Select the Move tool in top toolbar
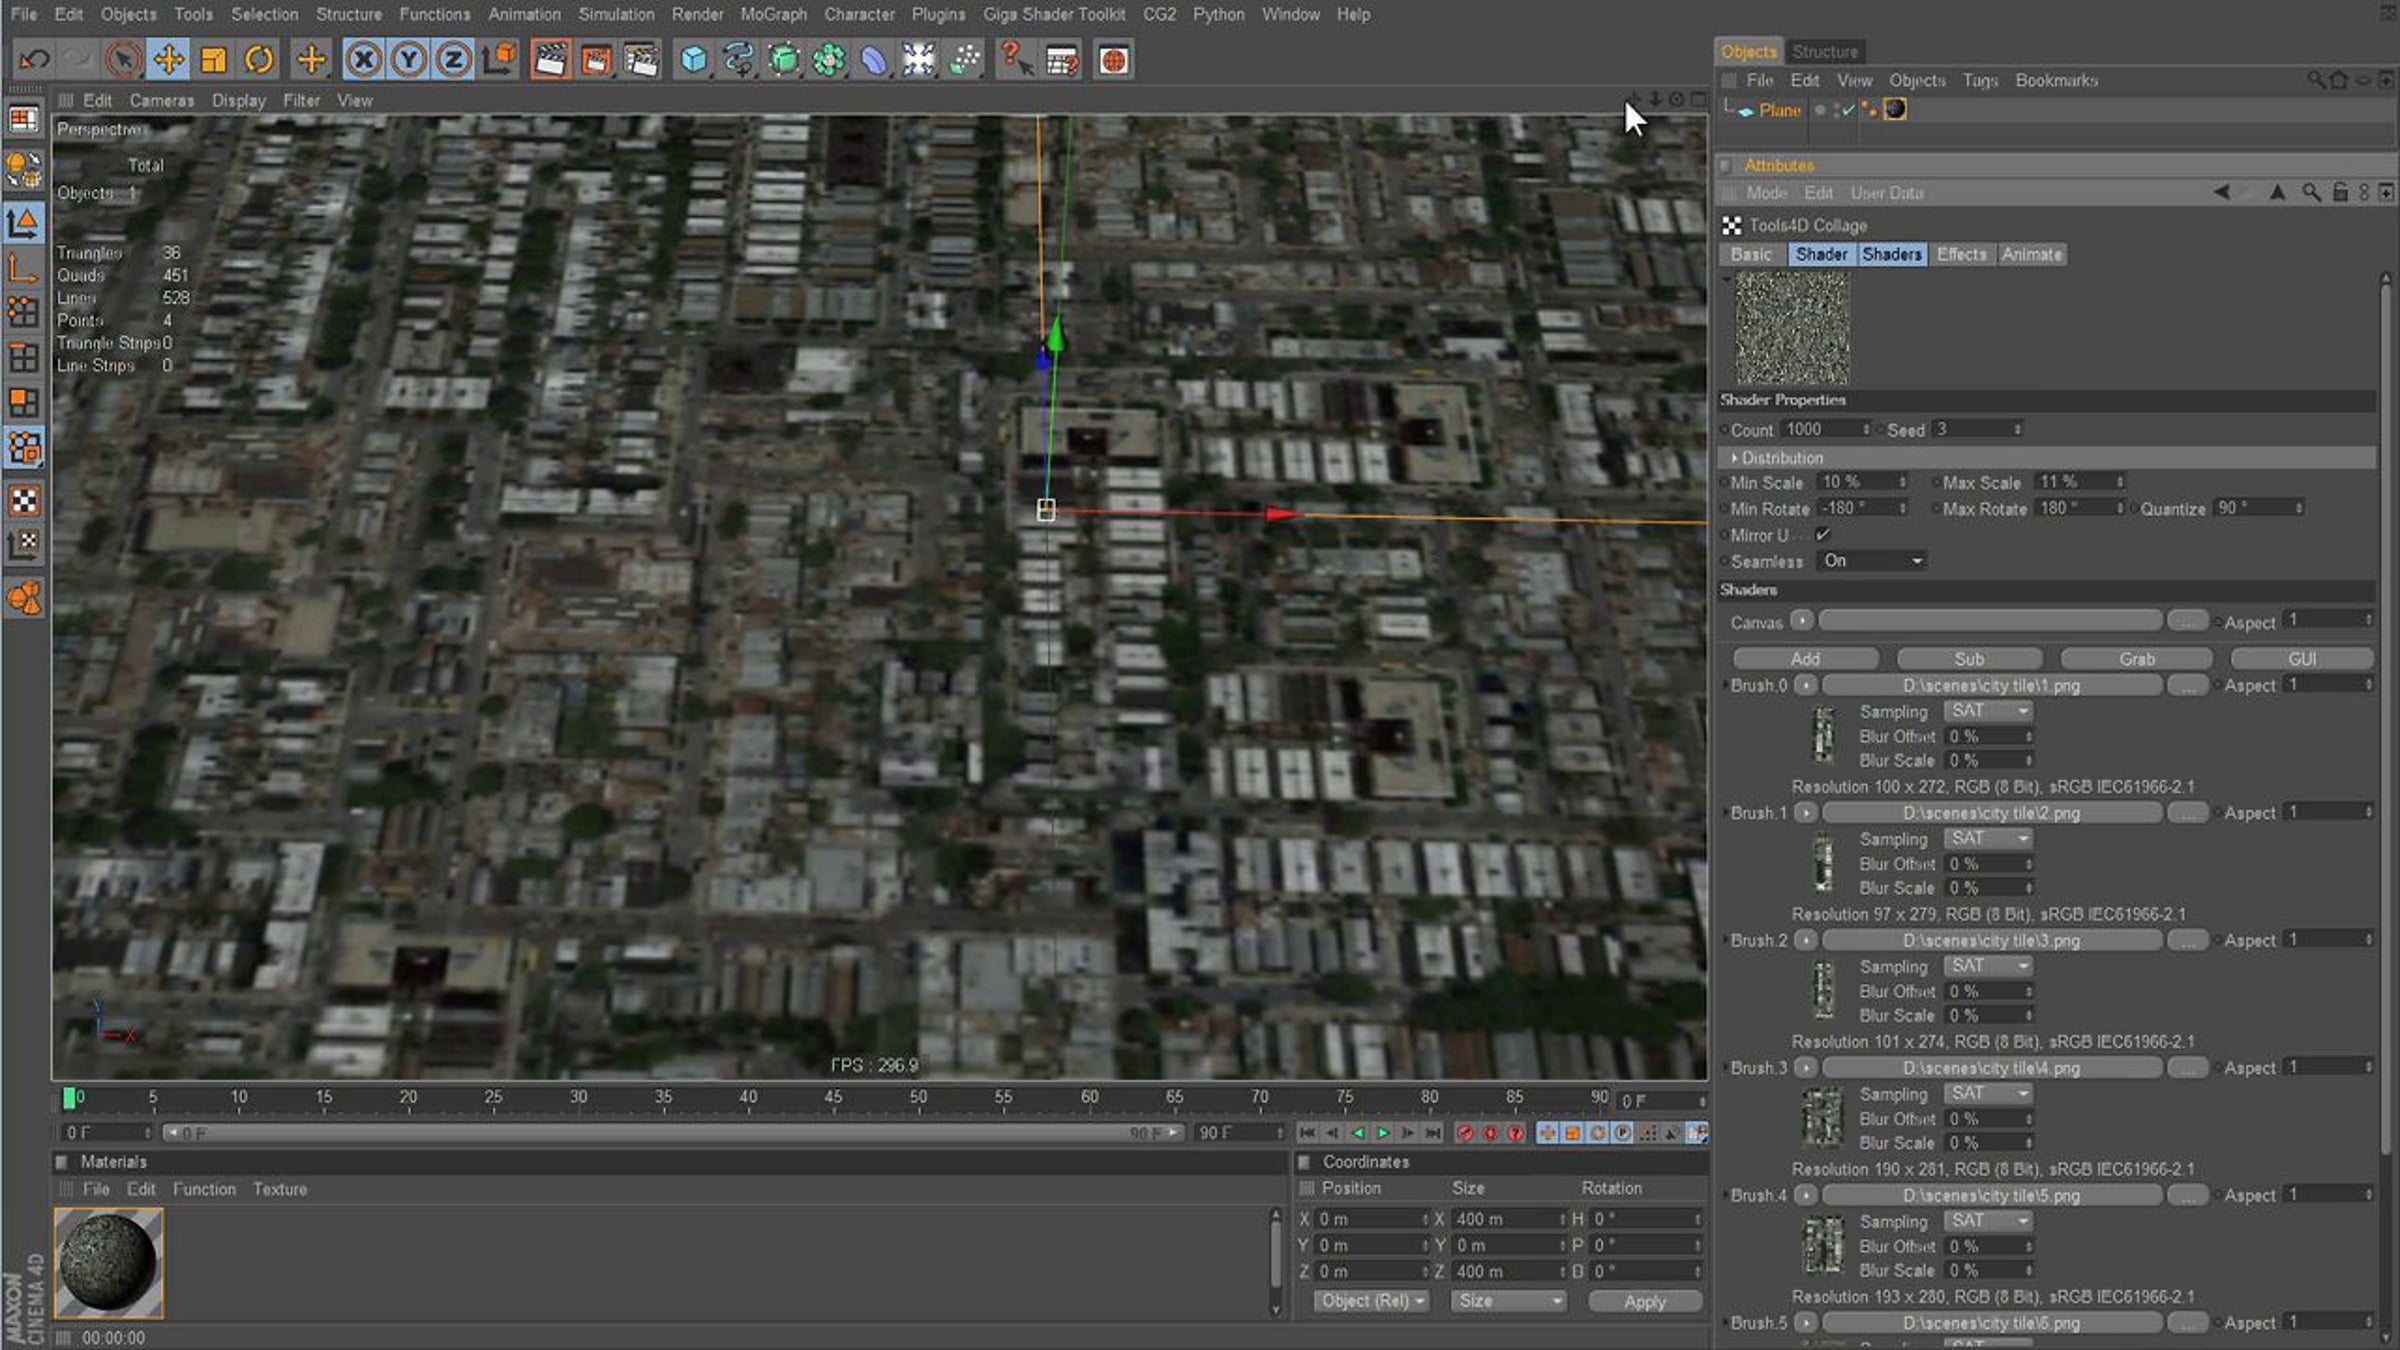The image size is (2400, 1350). pyautogui.click(x=168, y=60)
